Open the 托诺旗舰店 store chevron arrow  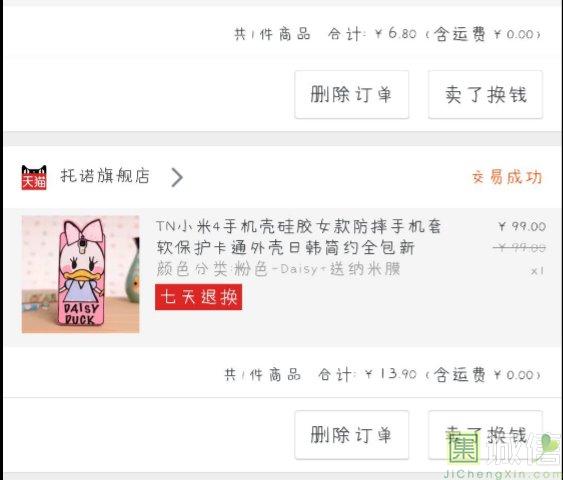(x=177, y=177)
